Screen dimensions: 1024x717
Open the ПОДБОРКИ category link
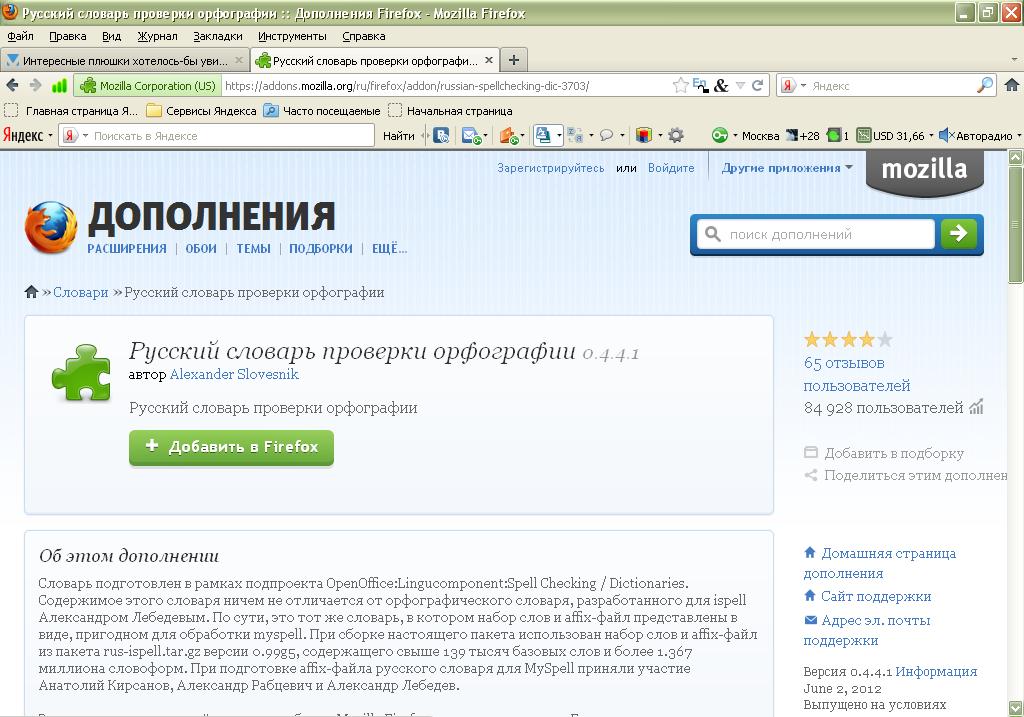point(321,249)
